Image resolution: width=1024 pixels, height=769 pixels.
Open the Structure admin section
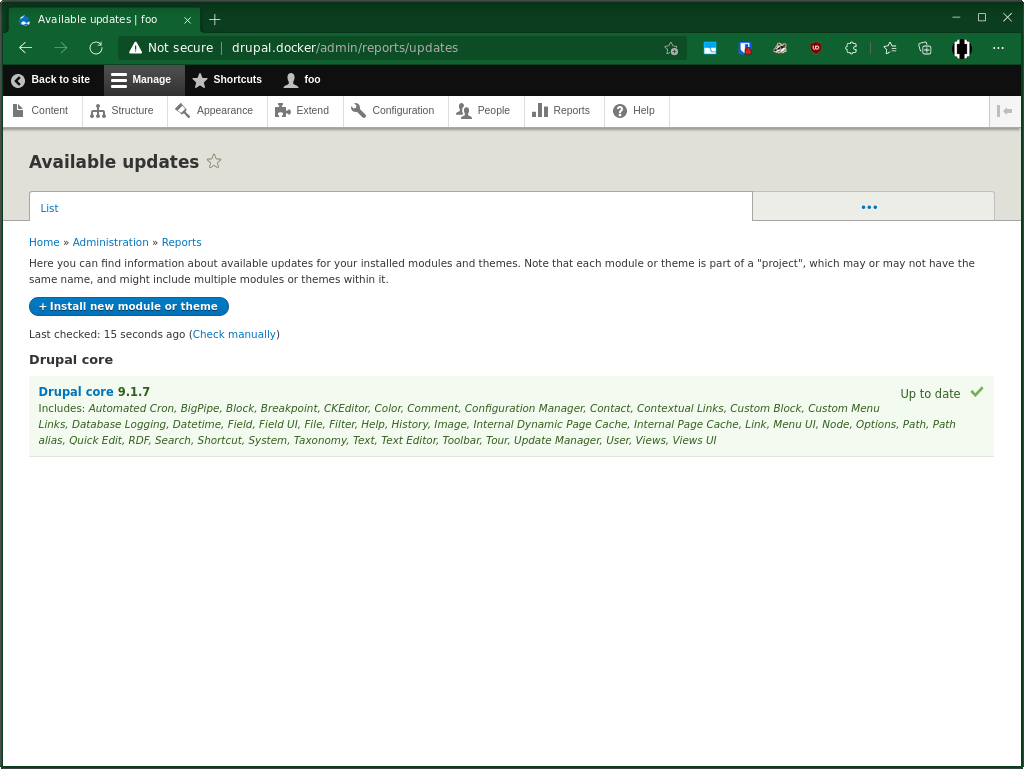pyautogui.click(x=123, y=111)
